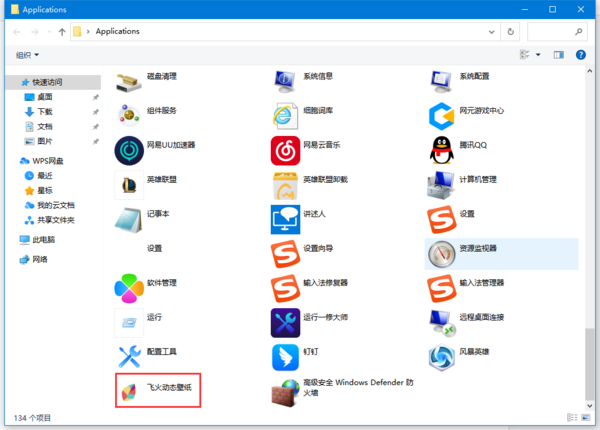Click the scrollbar down arrow
600x430 pixels.
click(589, 406)
